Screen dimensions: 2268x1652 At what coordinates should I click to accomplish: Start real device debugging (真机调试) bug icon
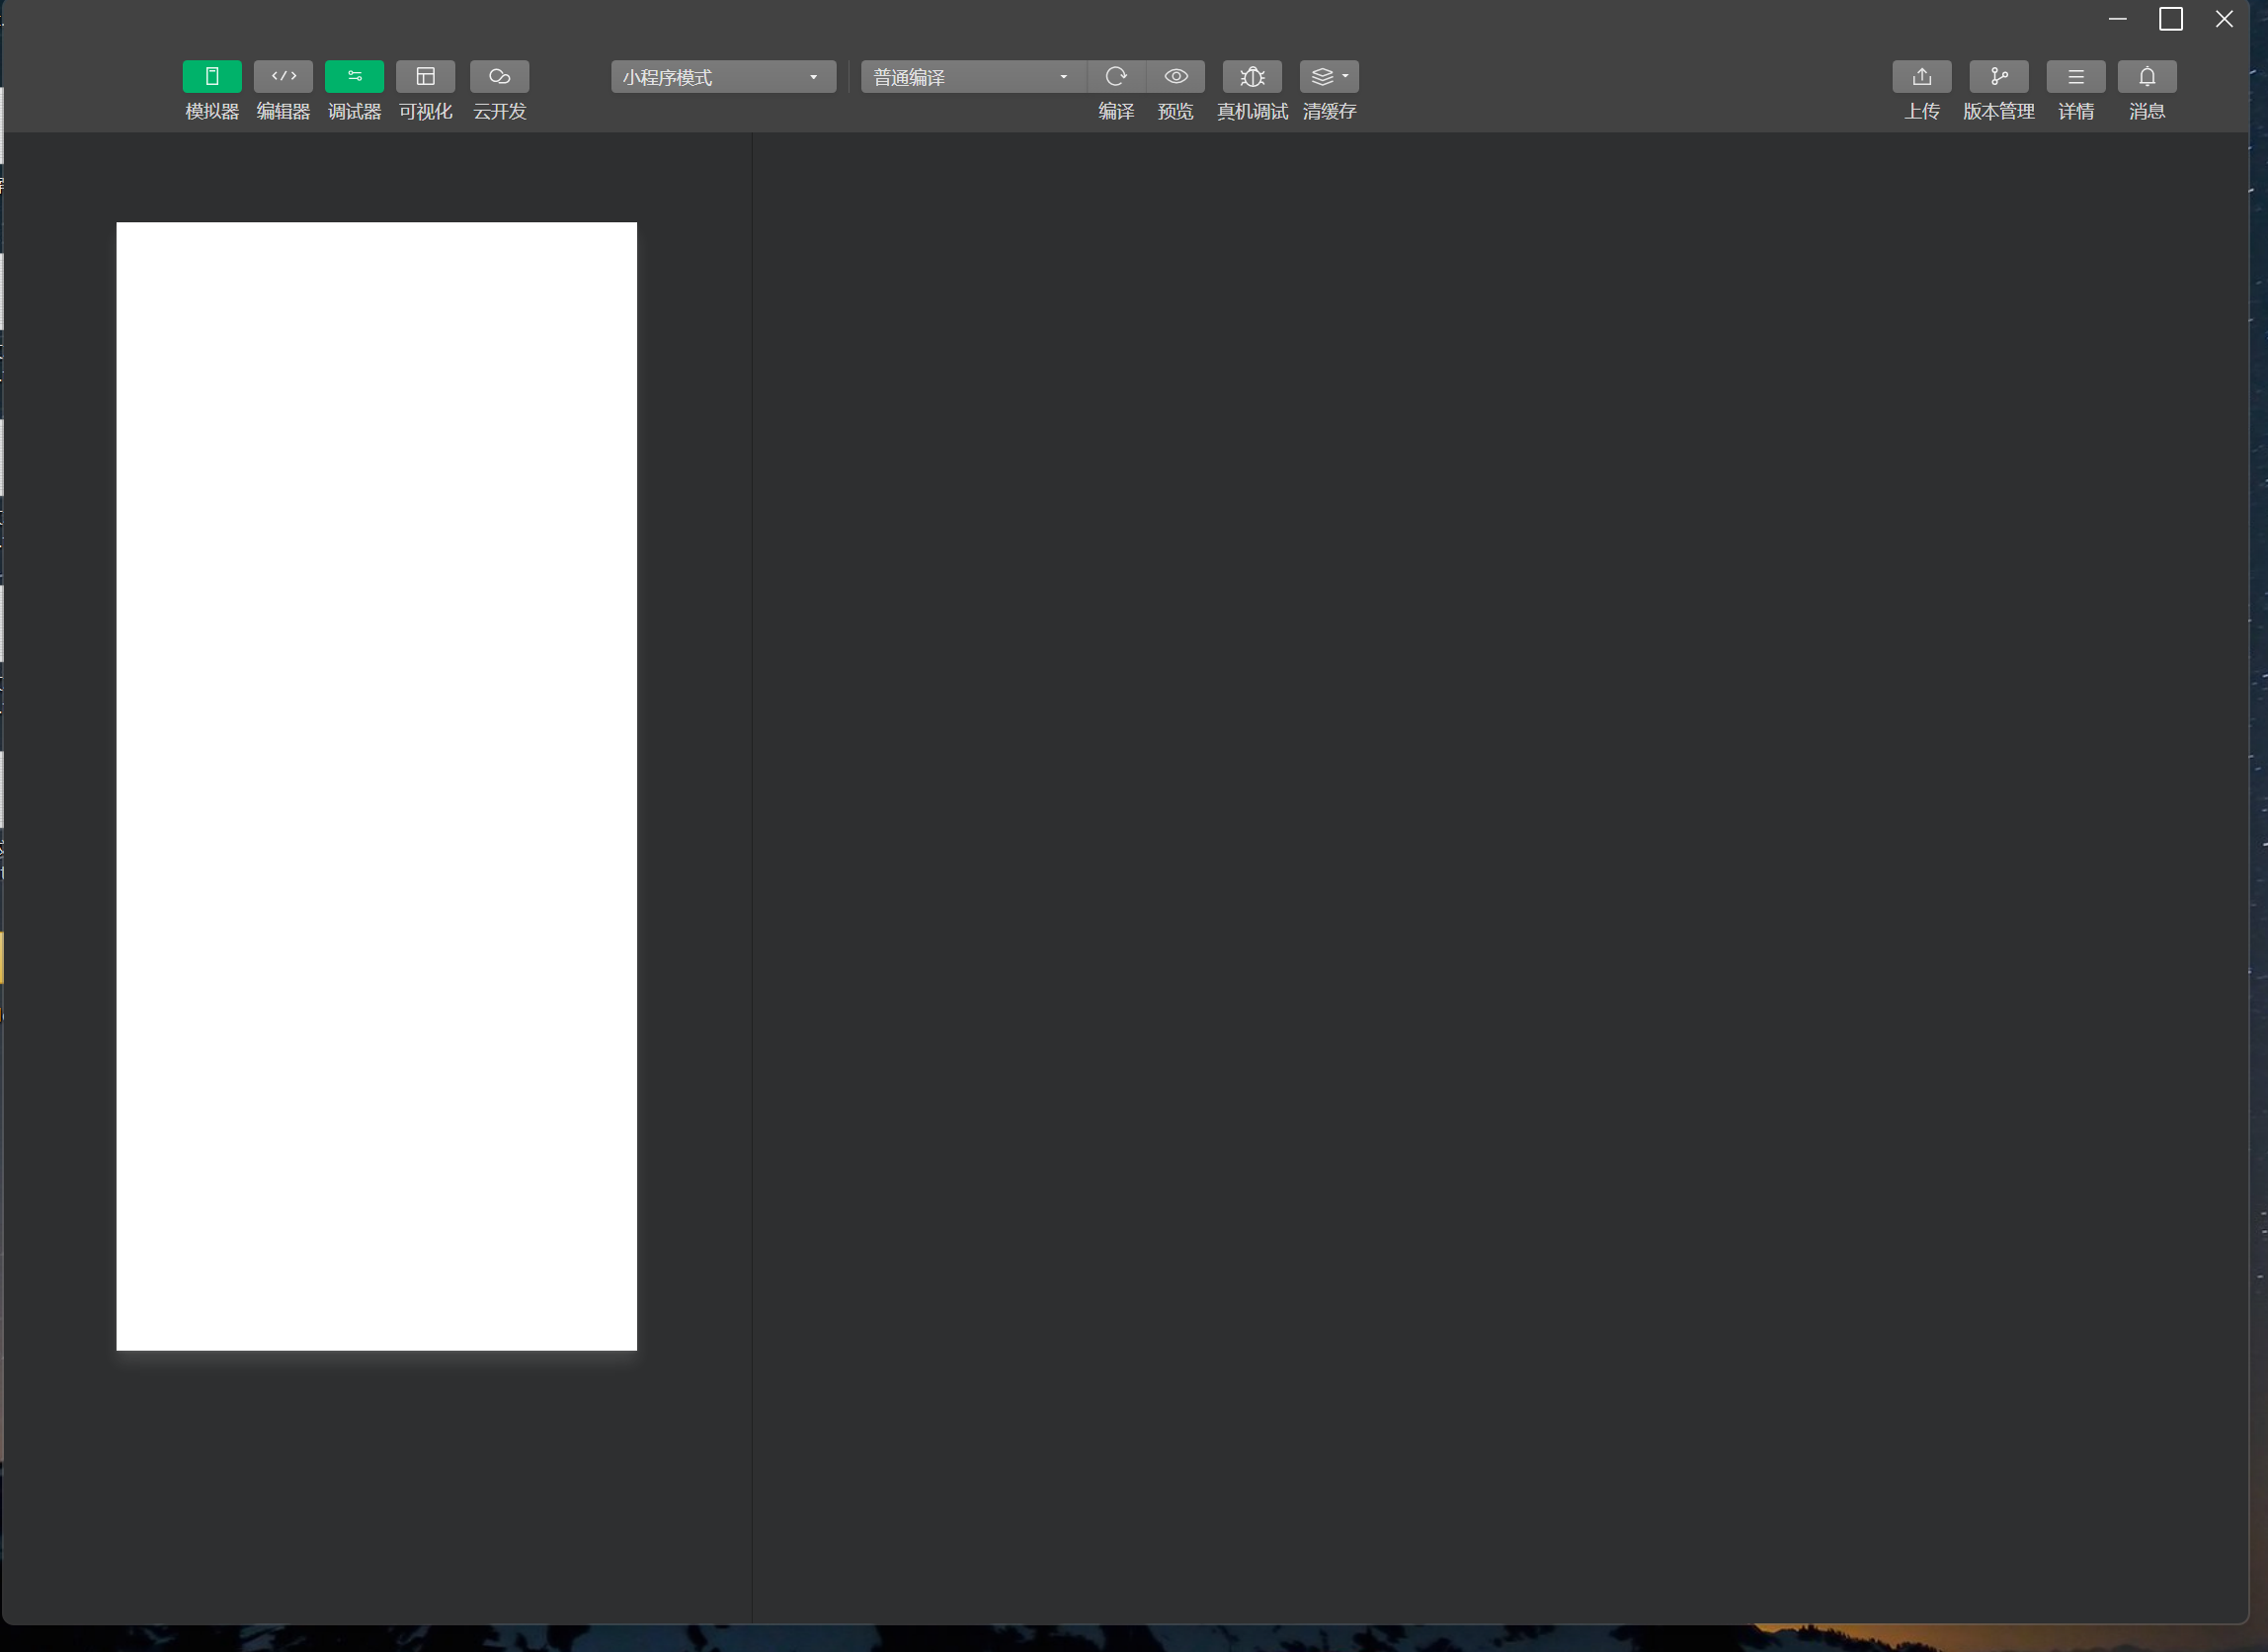(x=1252, y=77)
